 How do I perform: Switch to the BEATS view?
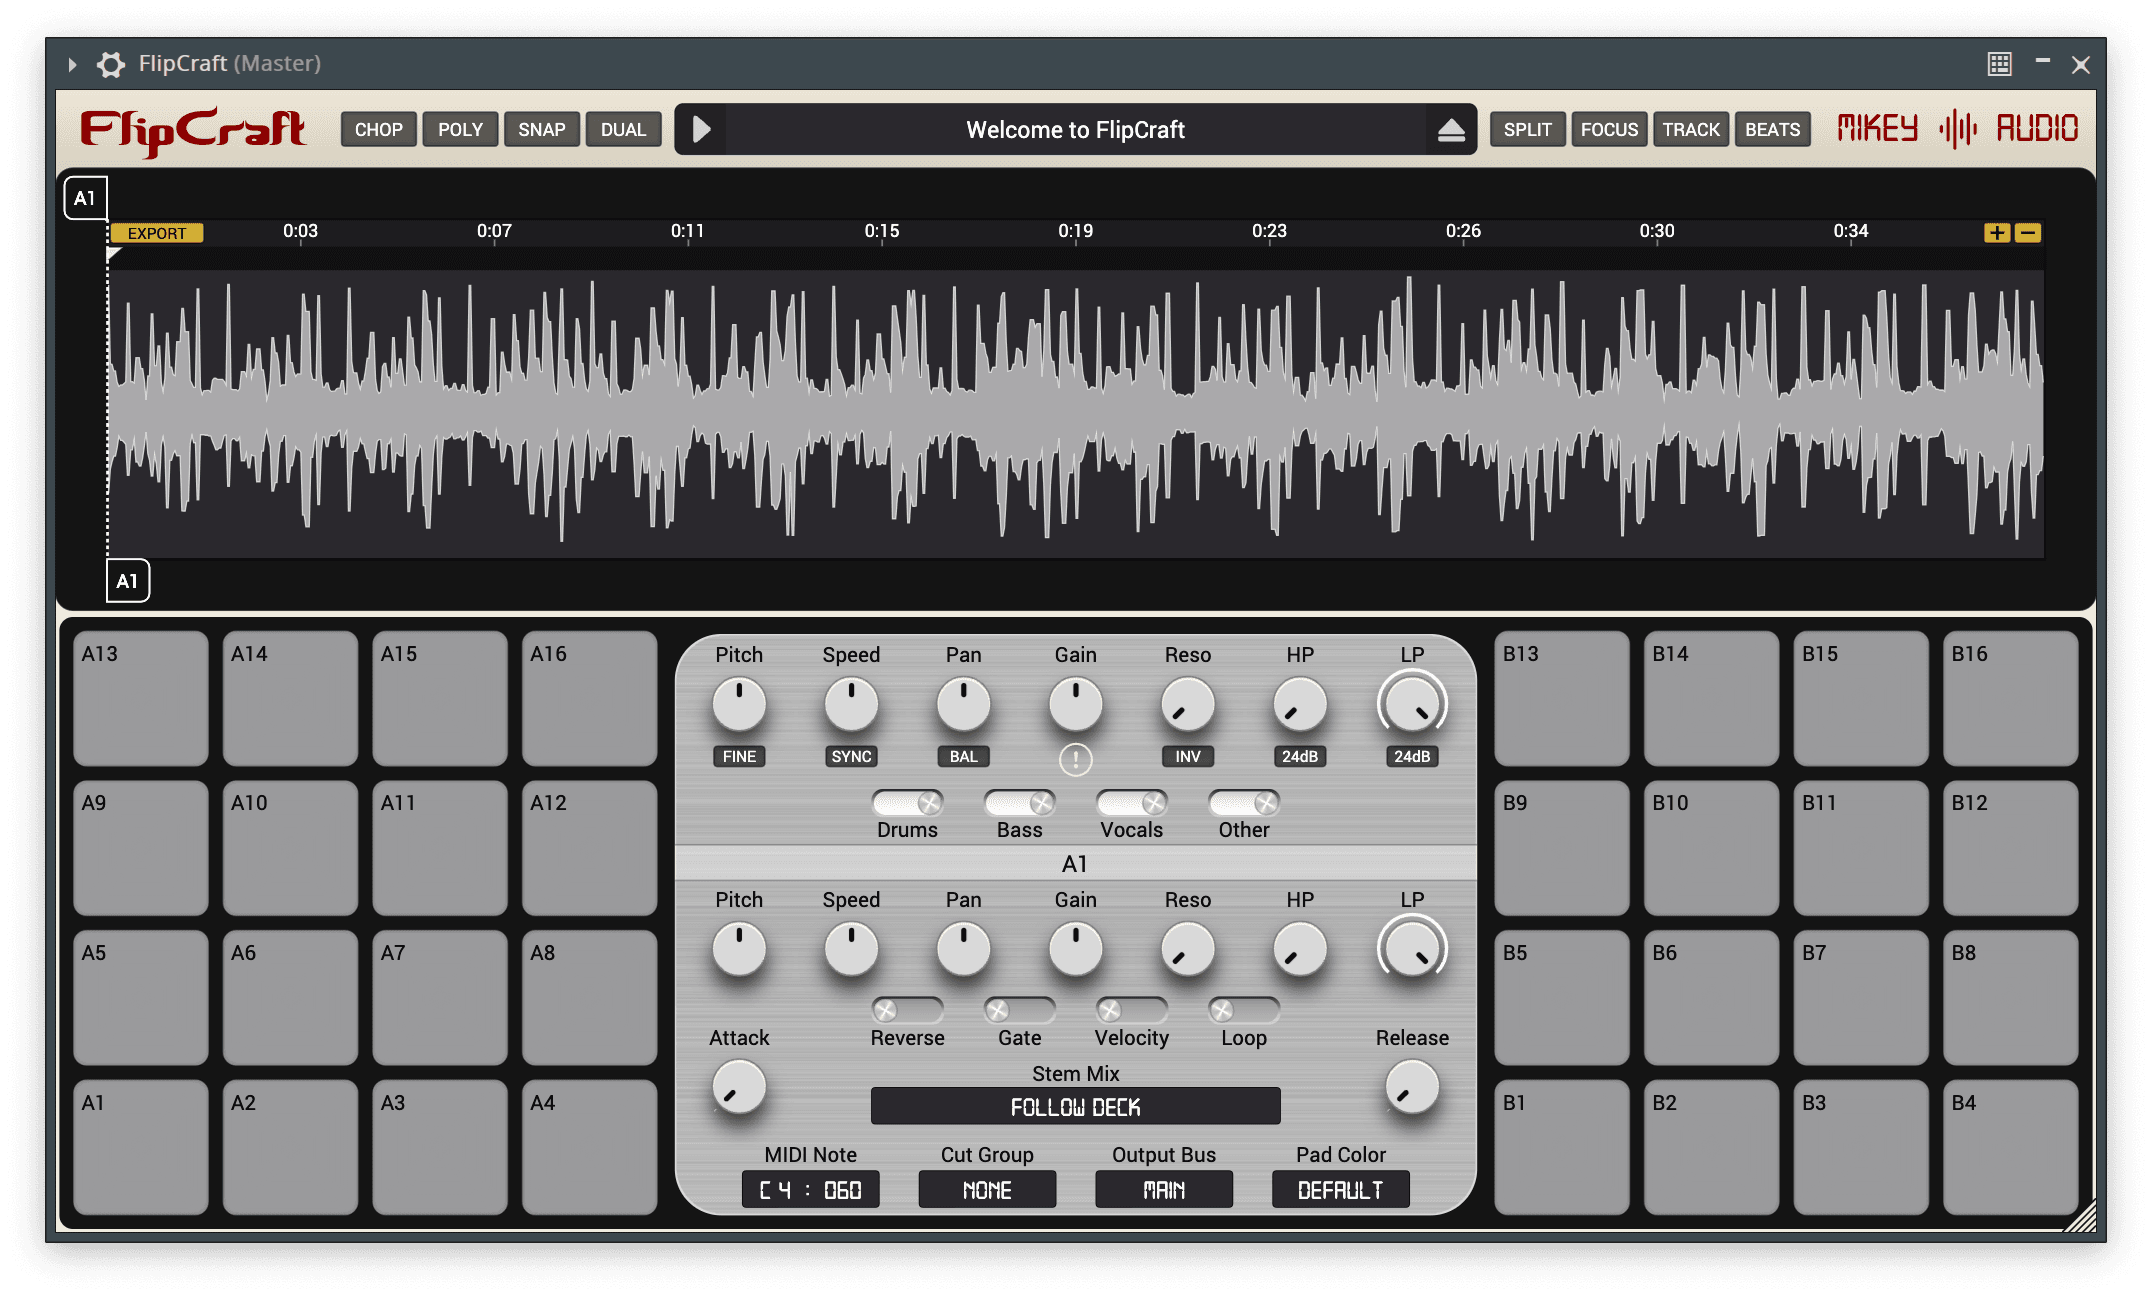(x=1772, y=130)
